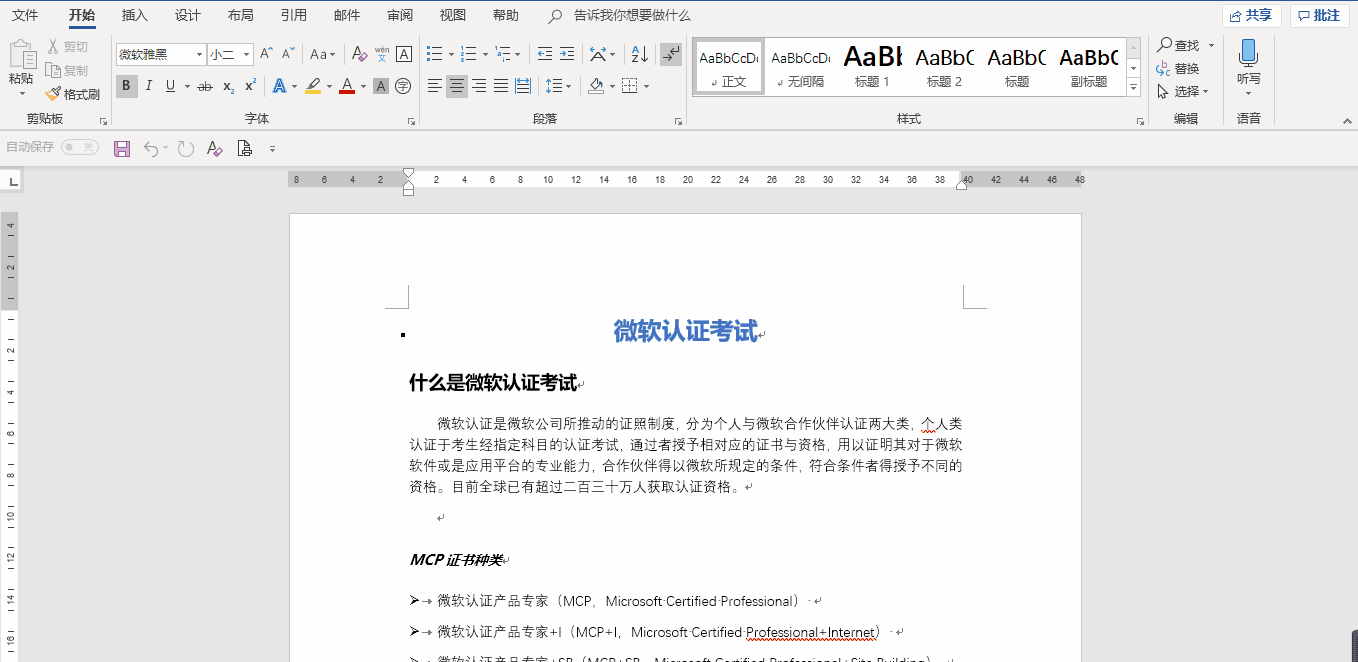This screenshot has width=1358, height=662.
Task: Click the Dictate (听写) microphone icon
Action: (1248, 54)
